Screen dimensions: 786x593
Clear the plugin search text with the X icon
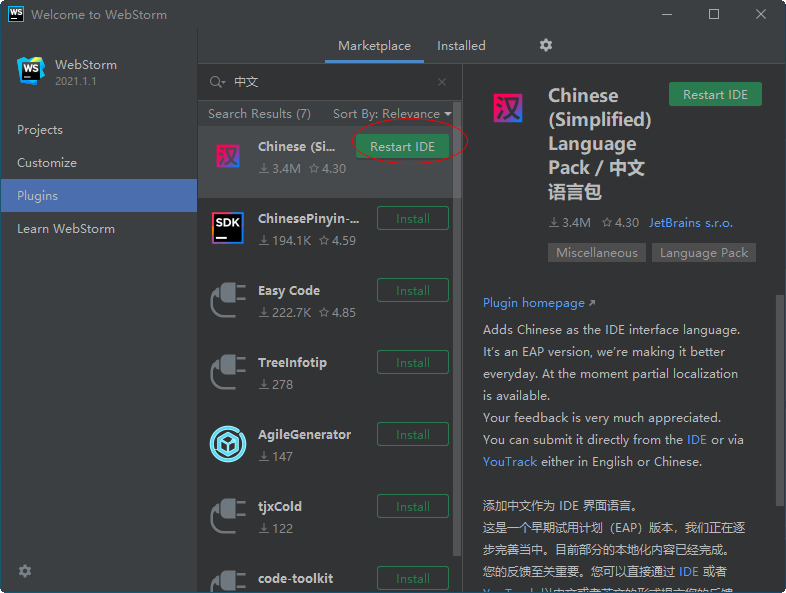click(442, 82)
